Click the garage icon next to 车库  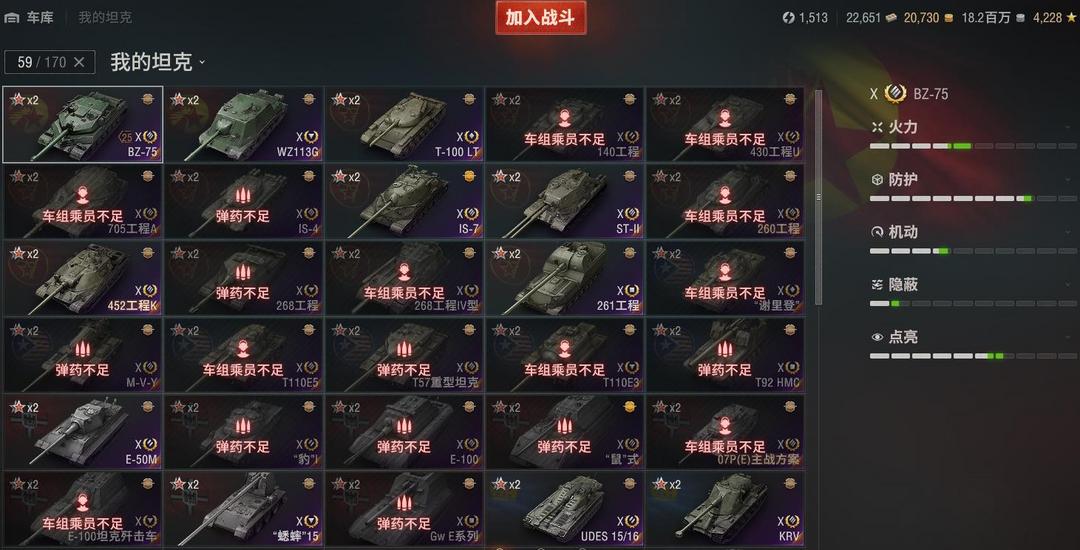point(12,18)
